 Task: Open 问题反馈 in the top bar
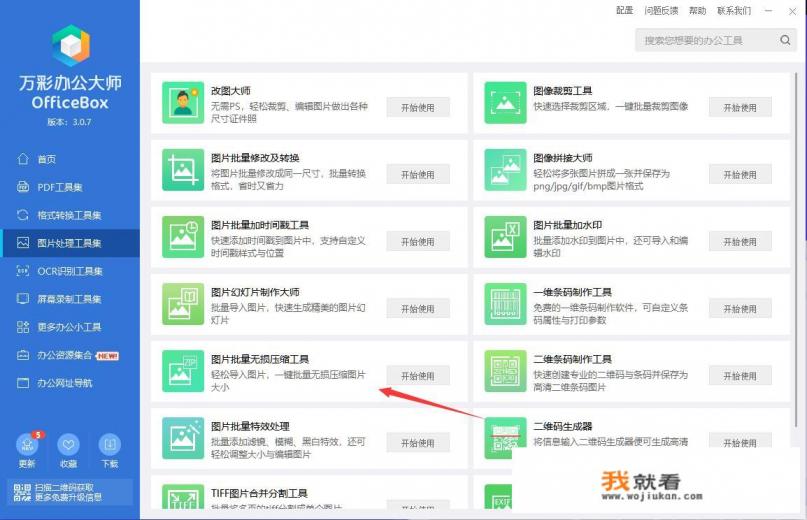[661, 10]
